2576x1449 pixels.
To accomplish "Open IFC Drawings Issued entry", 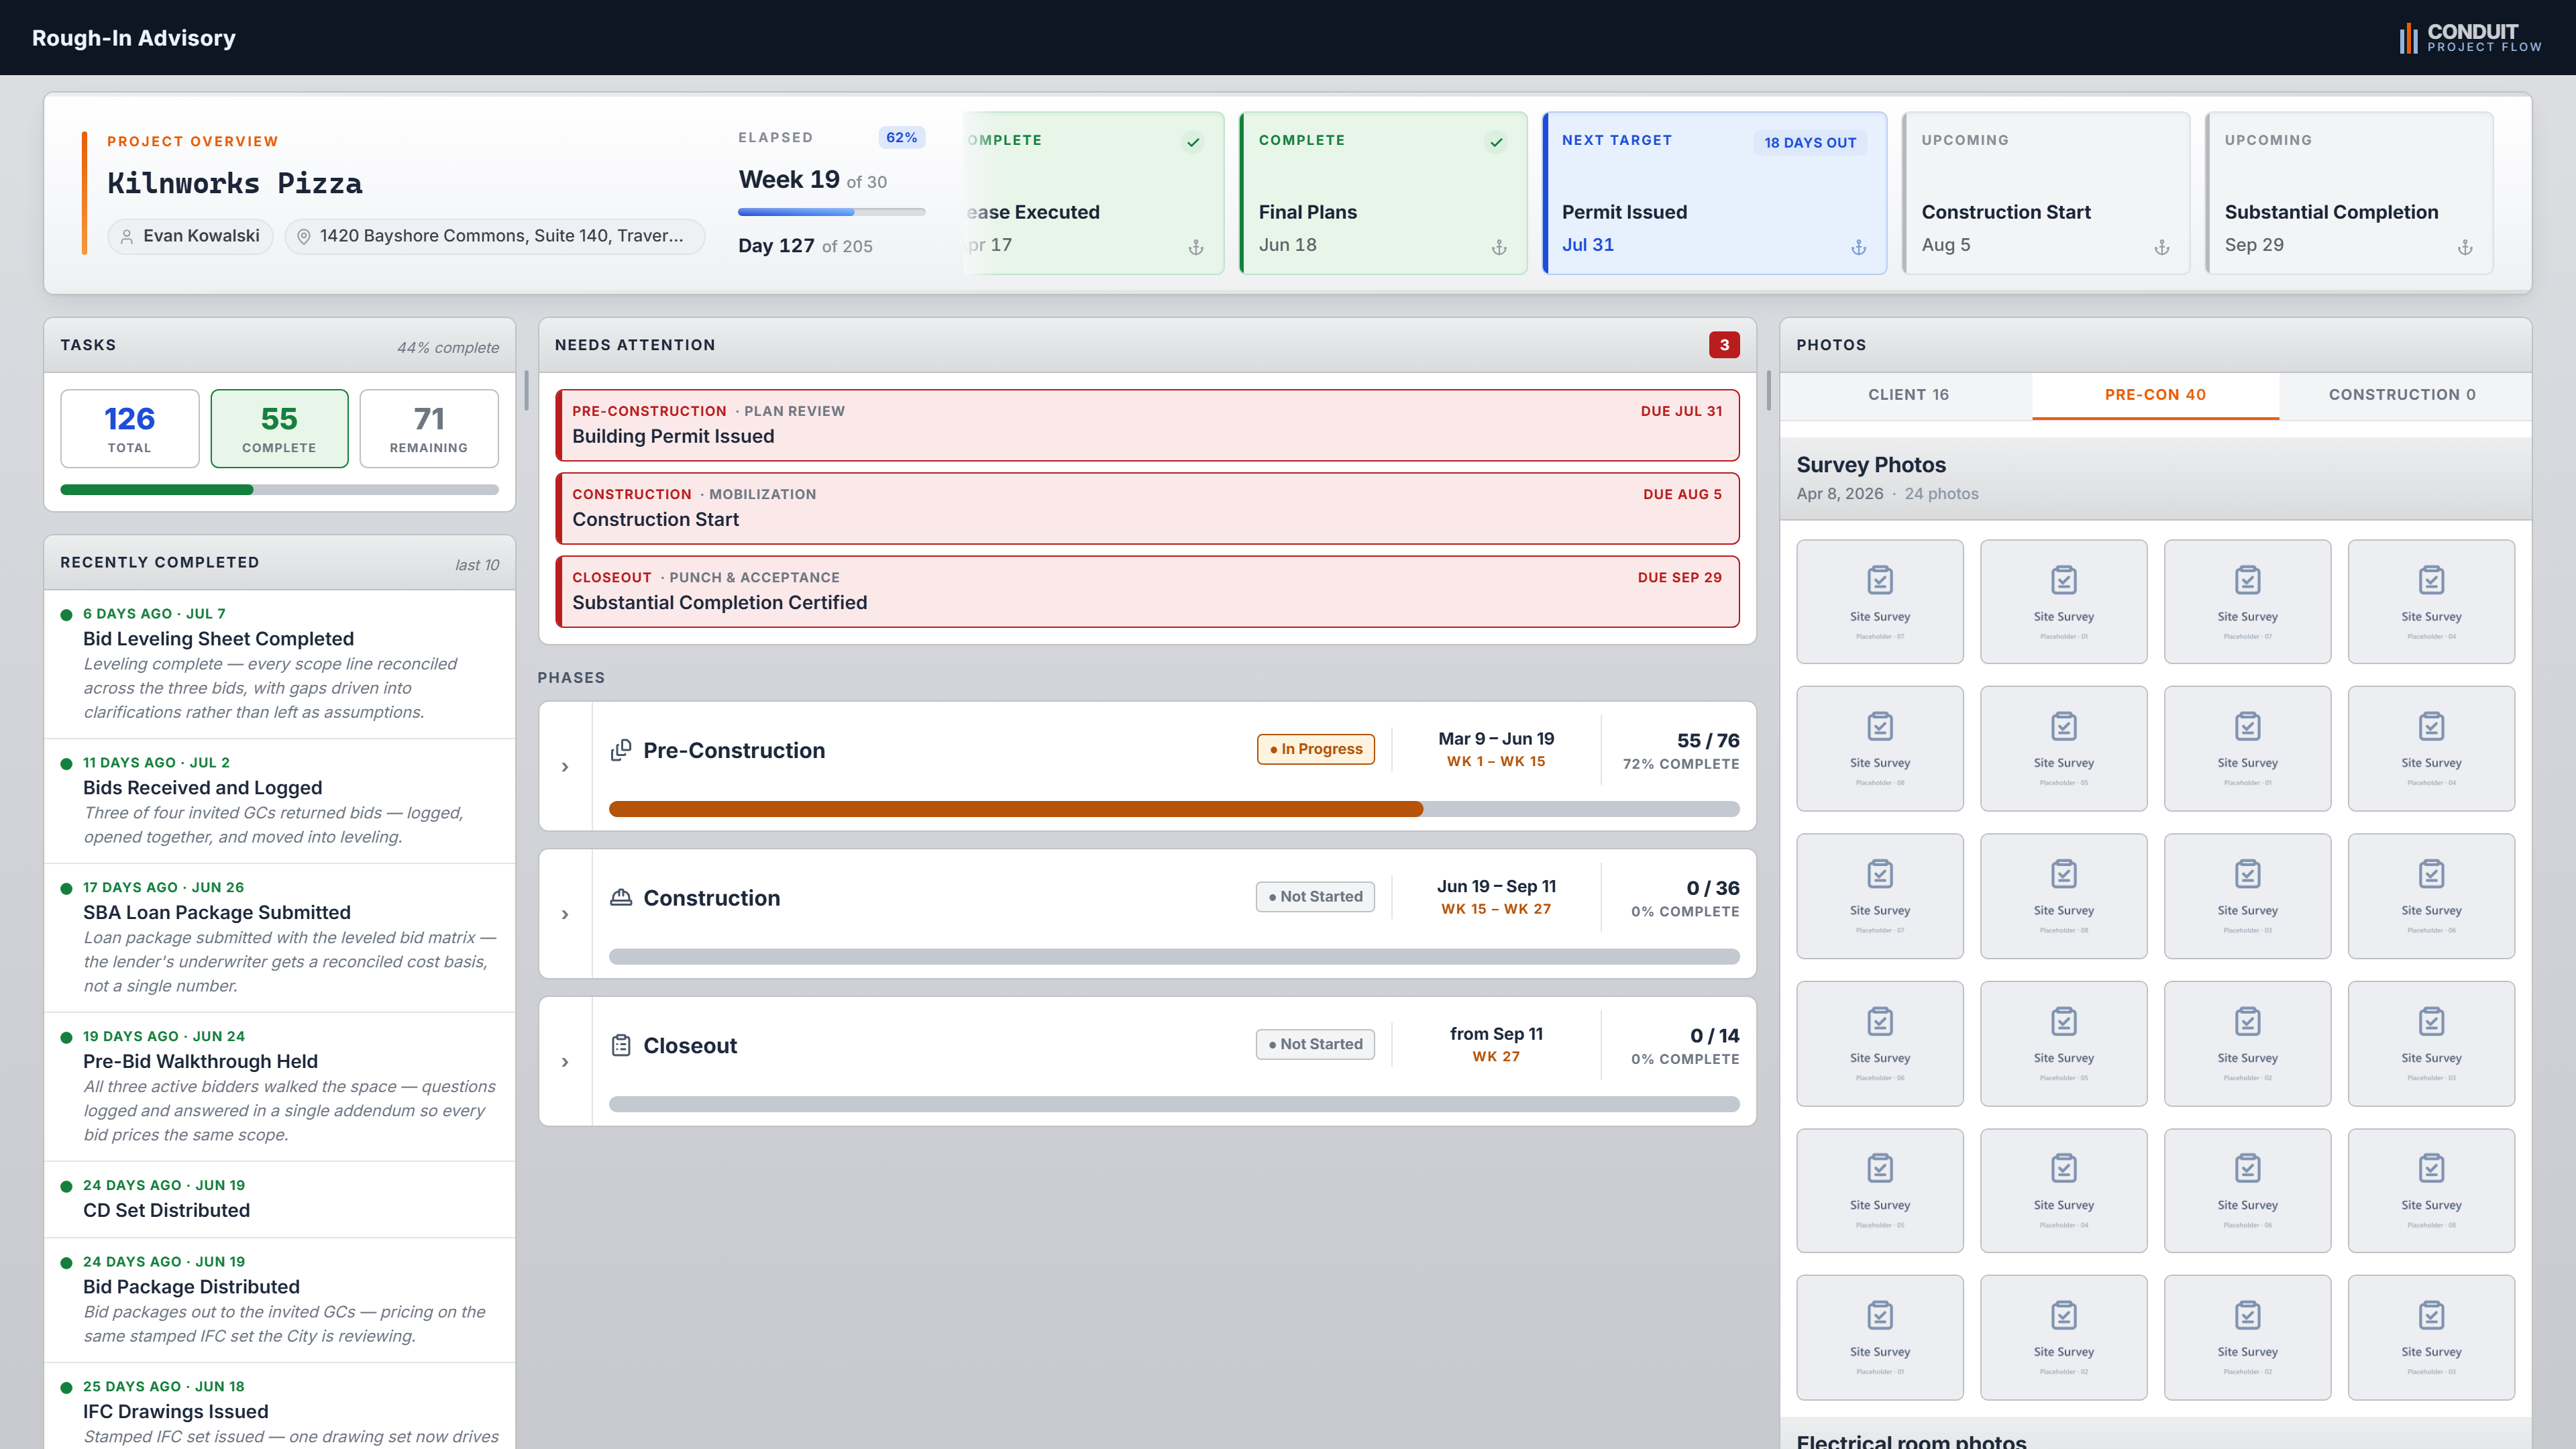I will tap(279, 1407).
